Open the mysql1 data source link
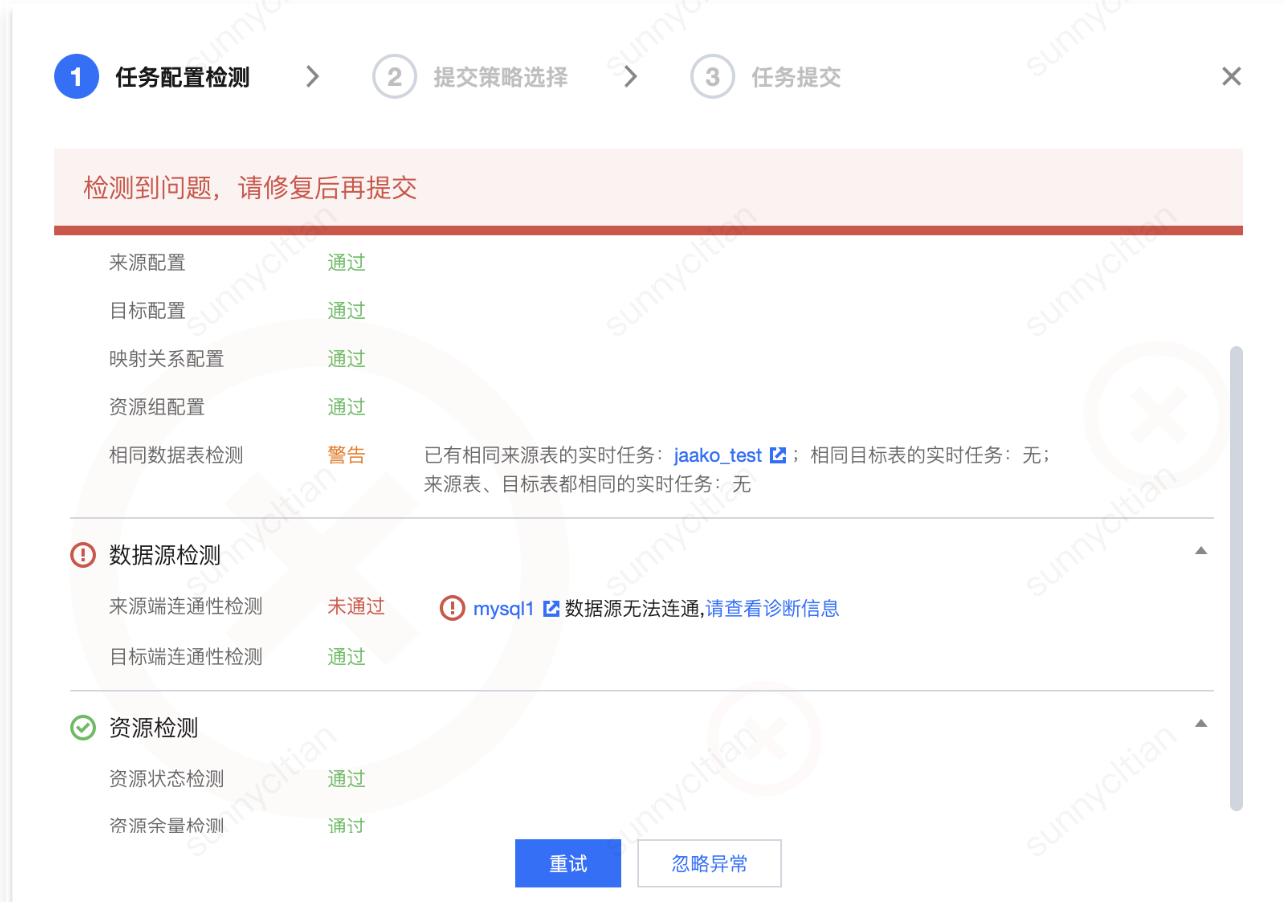The height and width of the screenshot is (902, 1284). pyautogui.click(x=504, y=608)
